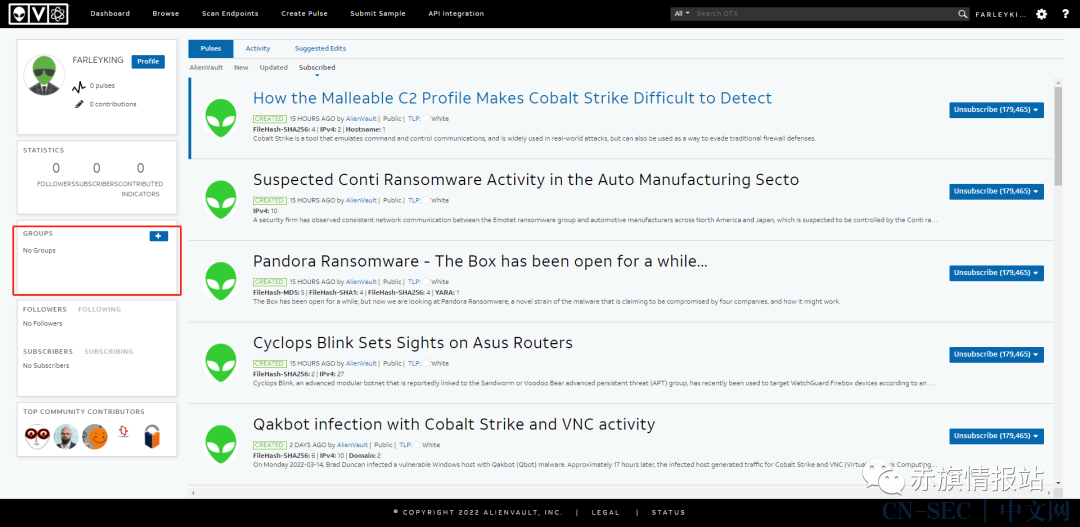Click TLP link on Cyclops Blink pulse
This screenshot has width=1080, height=527.
[x=414, y=364]
